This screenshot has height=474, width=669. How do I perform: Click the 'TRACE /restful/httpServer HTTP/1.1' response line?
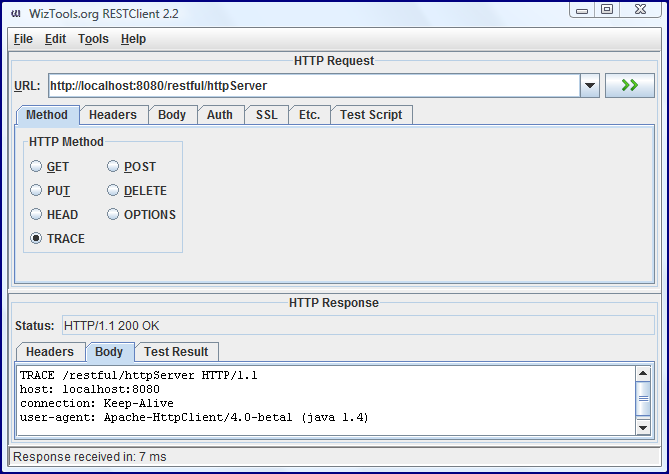[x=139, y=375]
